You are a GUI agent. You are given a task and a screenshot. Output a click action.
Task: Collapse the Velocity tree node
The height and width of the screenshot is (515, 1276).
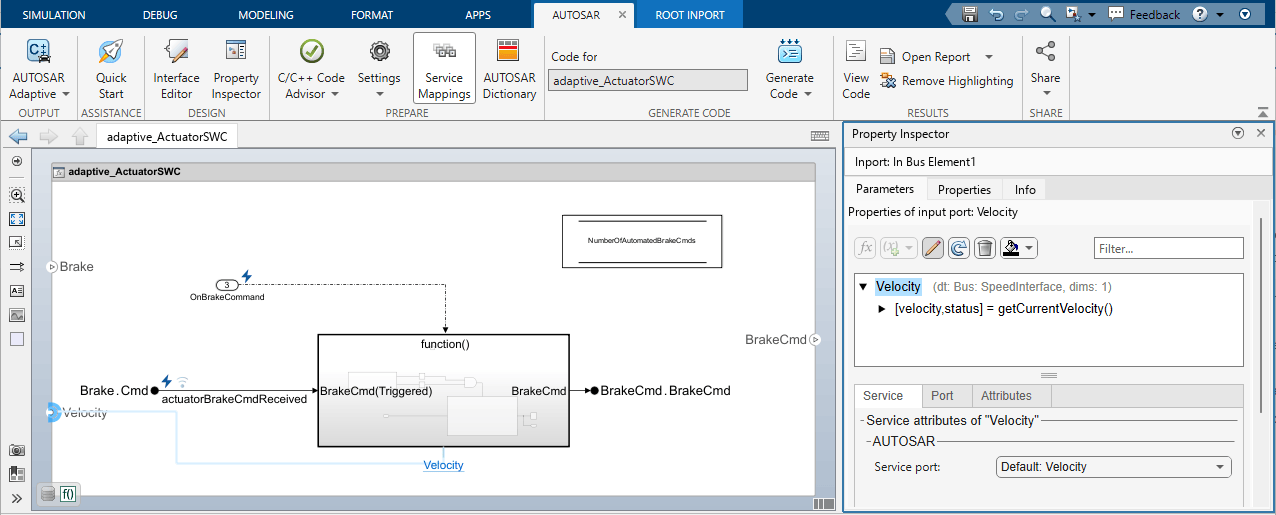click(x=863, y=287)
